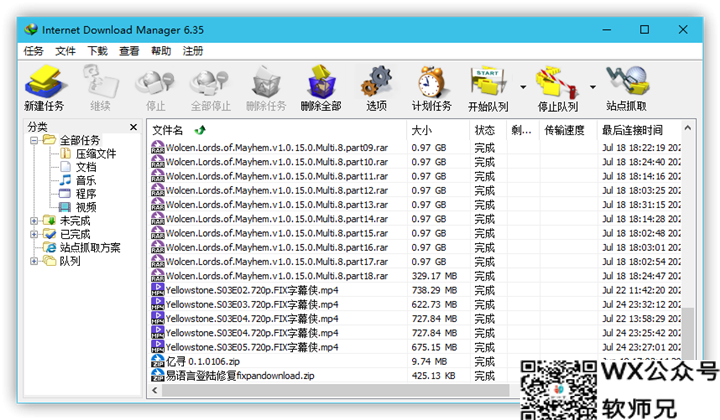Click the 删除任务 toolbar icon

tap(266, 82)
